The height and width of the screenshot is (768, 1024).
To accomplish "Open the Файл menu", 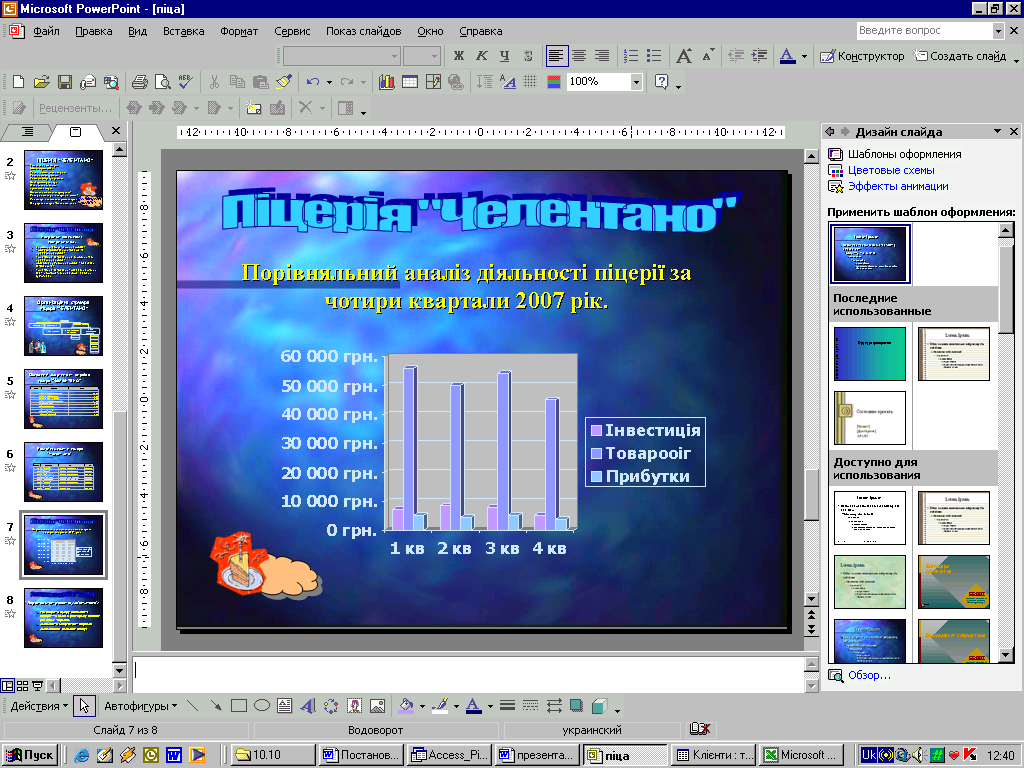I will [x=46, y=31].
